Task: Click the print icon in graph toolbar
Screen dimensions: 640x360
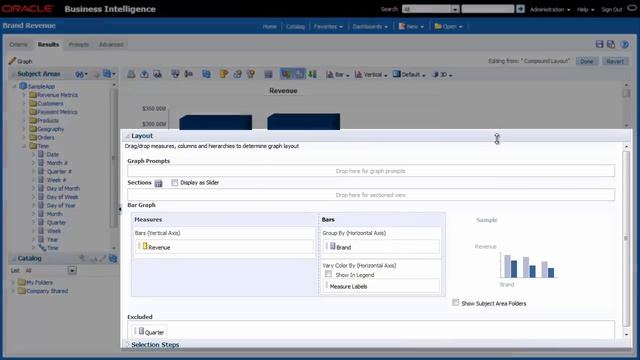Action: coord(131,74)
